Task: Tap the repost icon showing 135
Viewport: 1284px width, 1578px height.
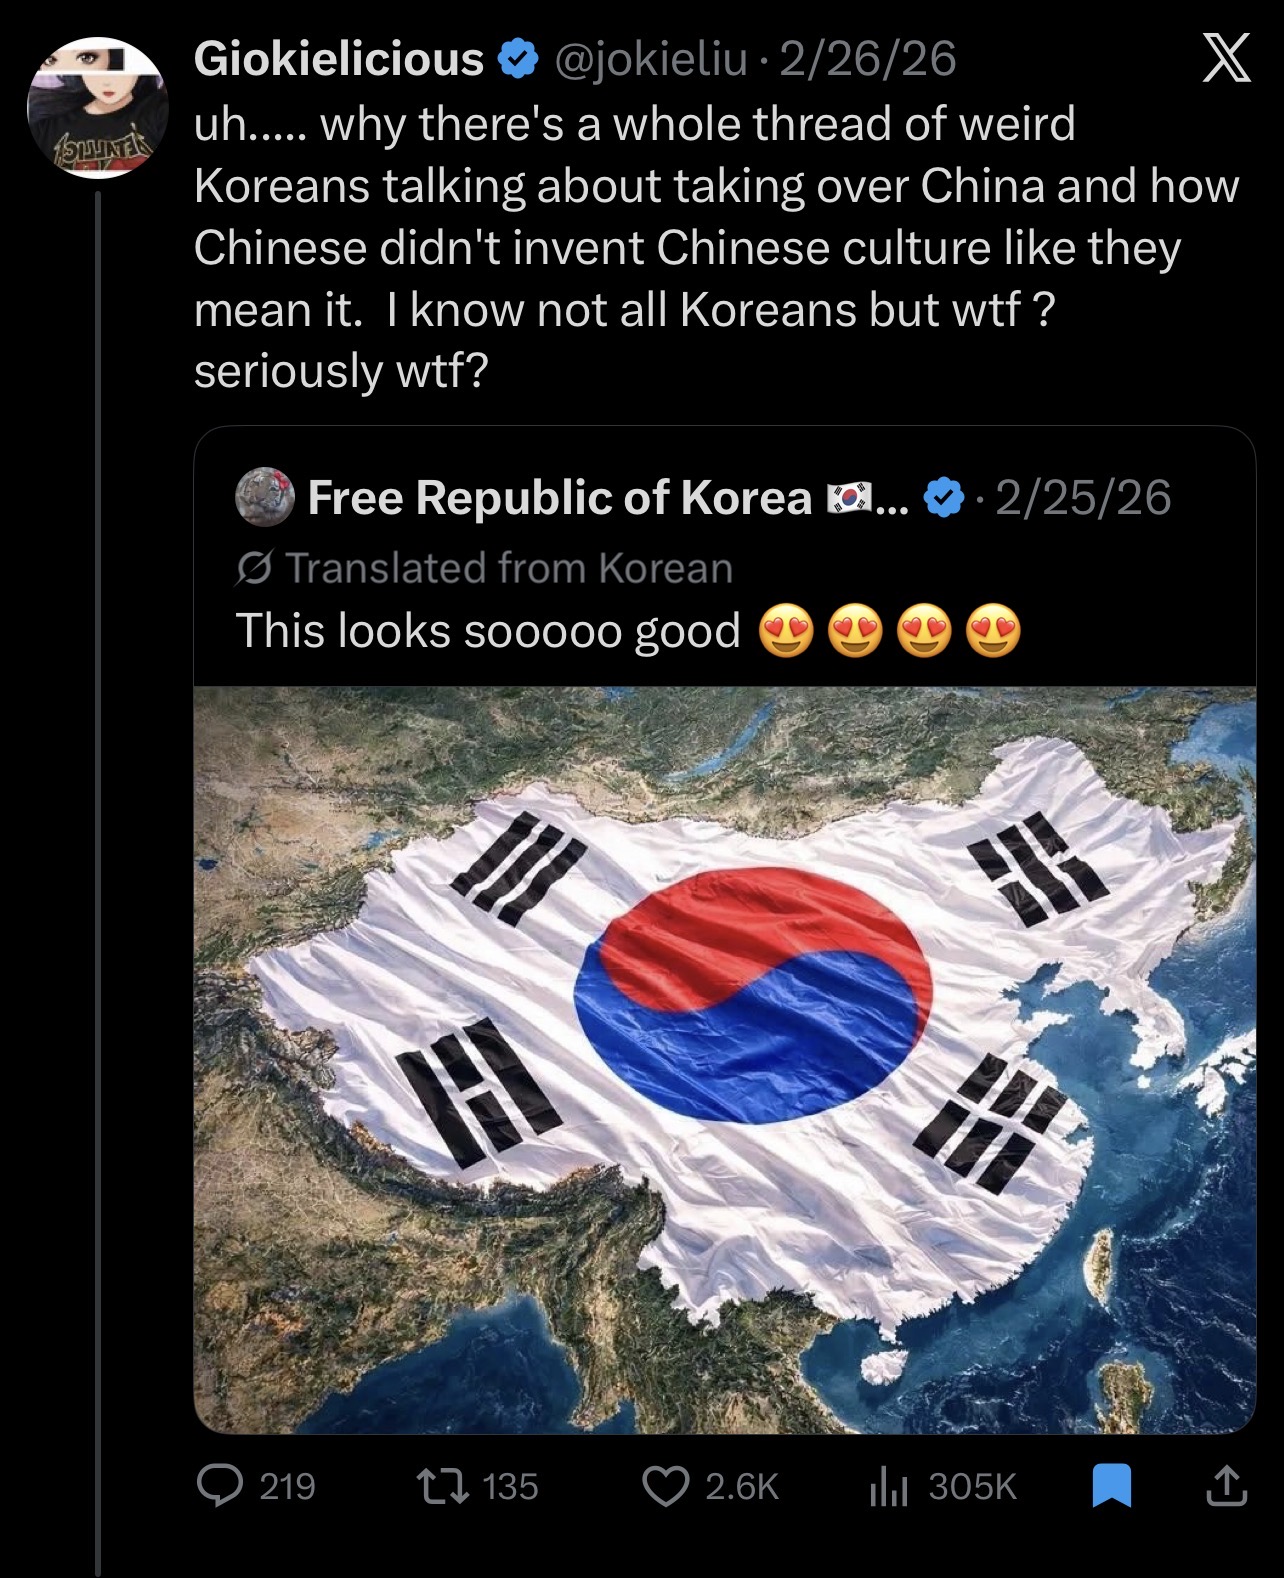Action: (442, 1486)
